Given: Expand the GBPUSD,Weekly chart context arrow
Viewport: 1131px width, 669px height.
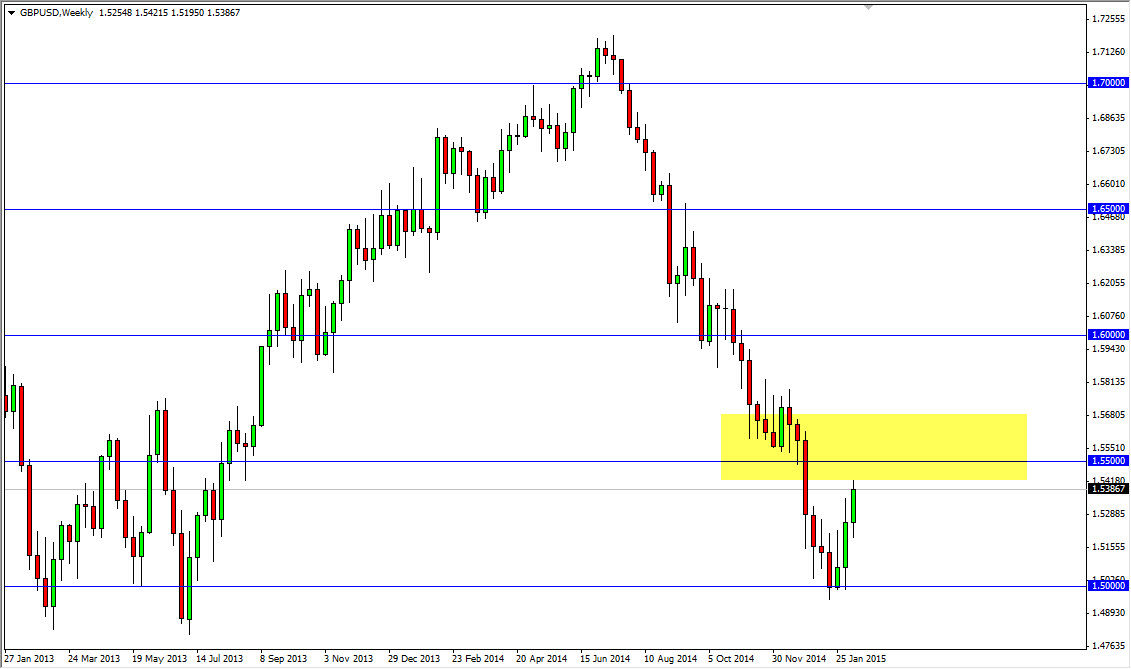Looking at the screenshot, I should 11,12.
